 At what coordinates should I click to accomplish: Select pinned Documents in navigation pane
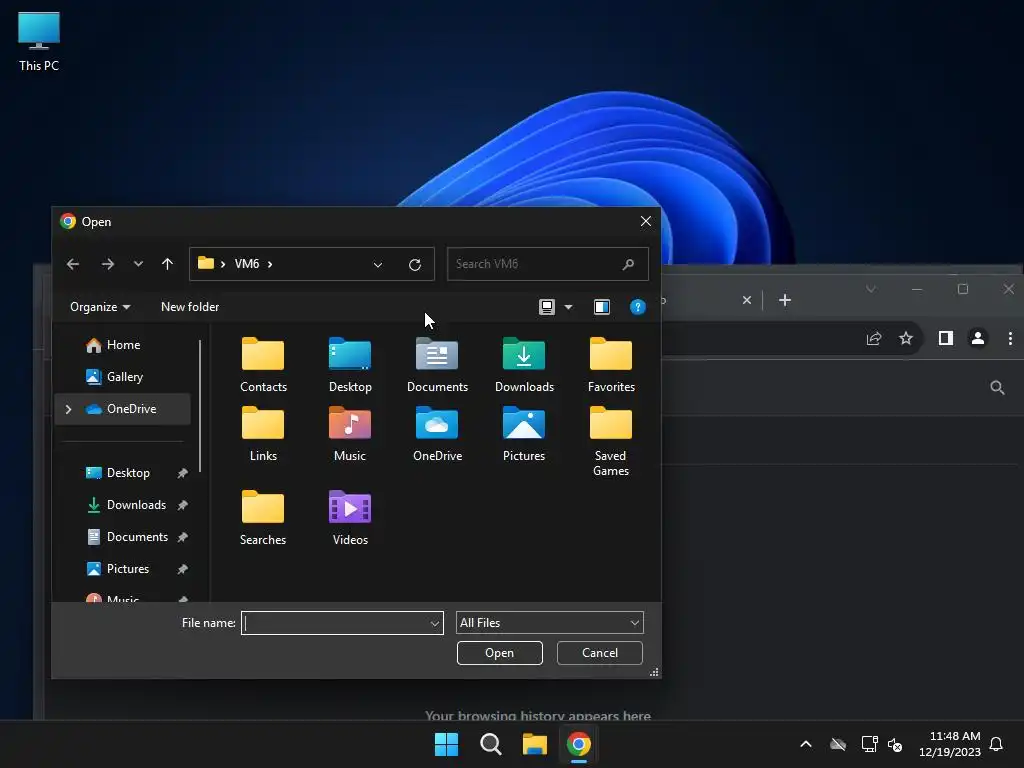tap(123, 537)
